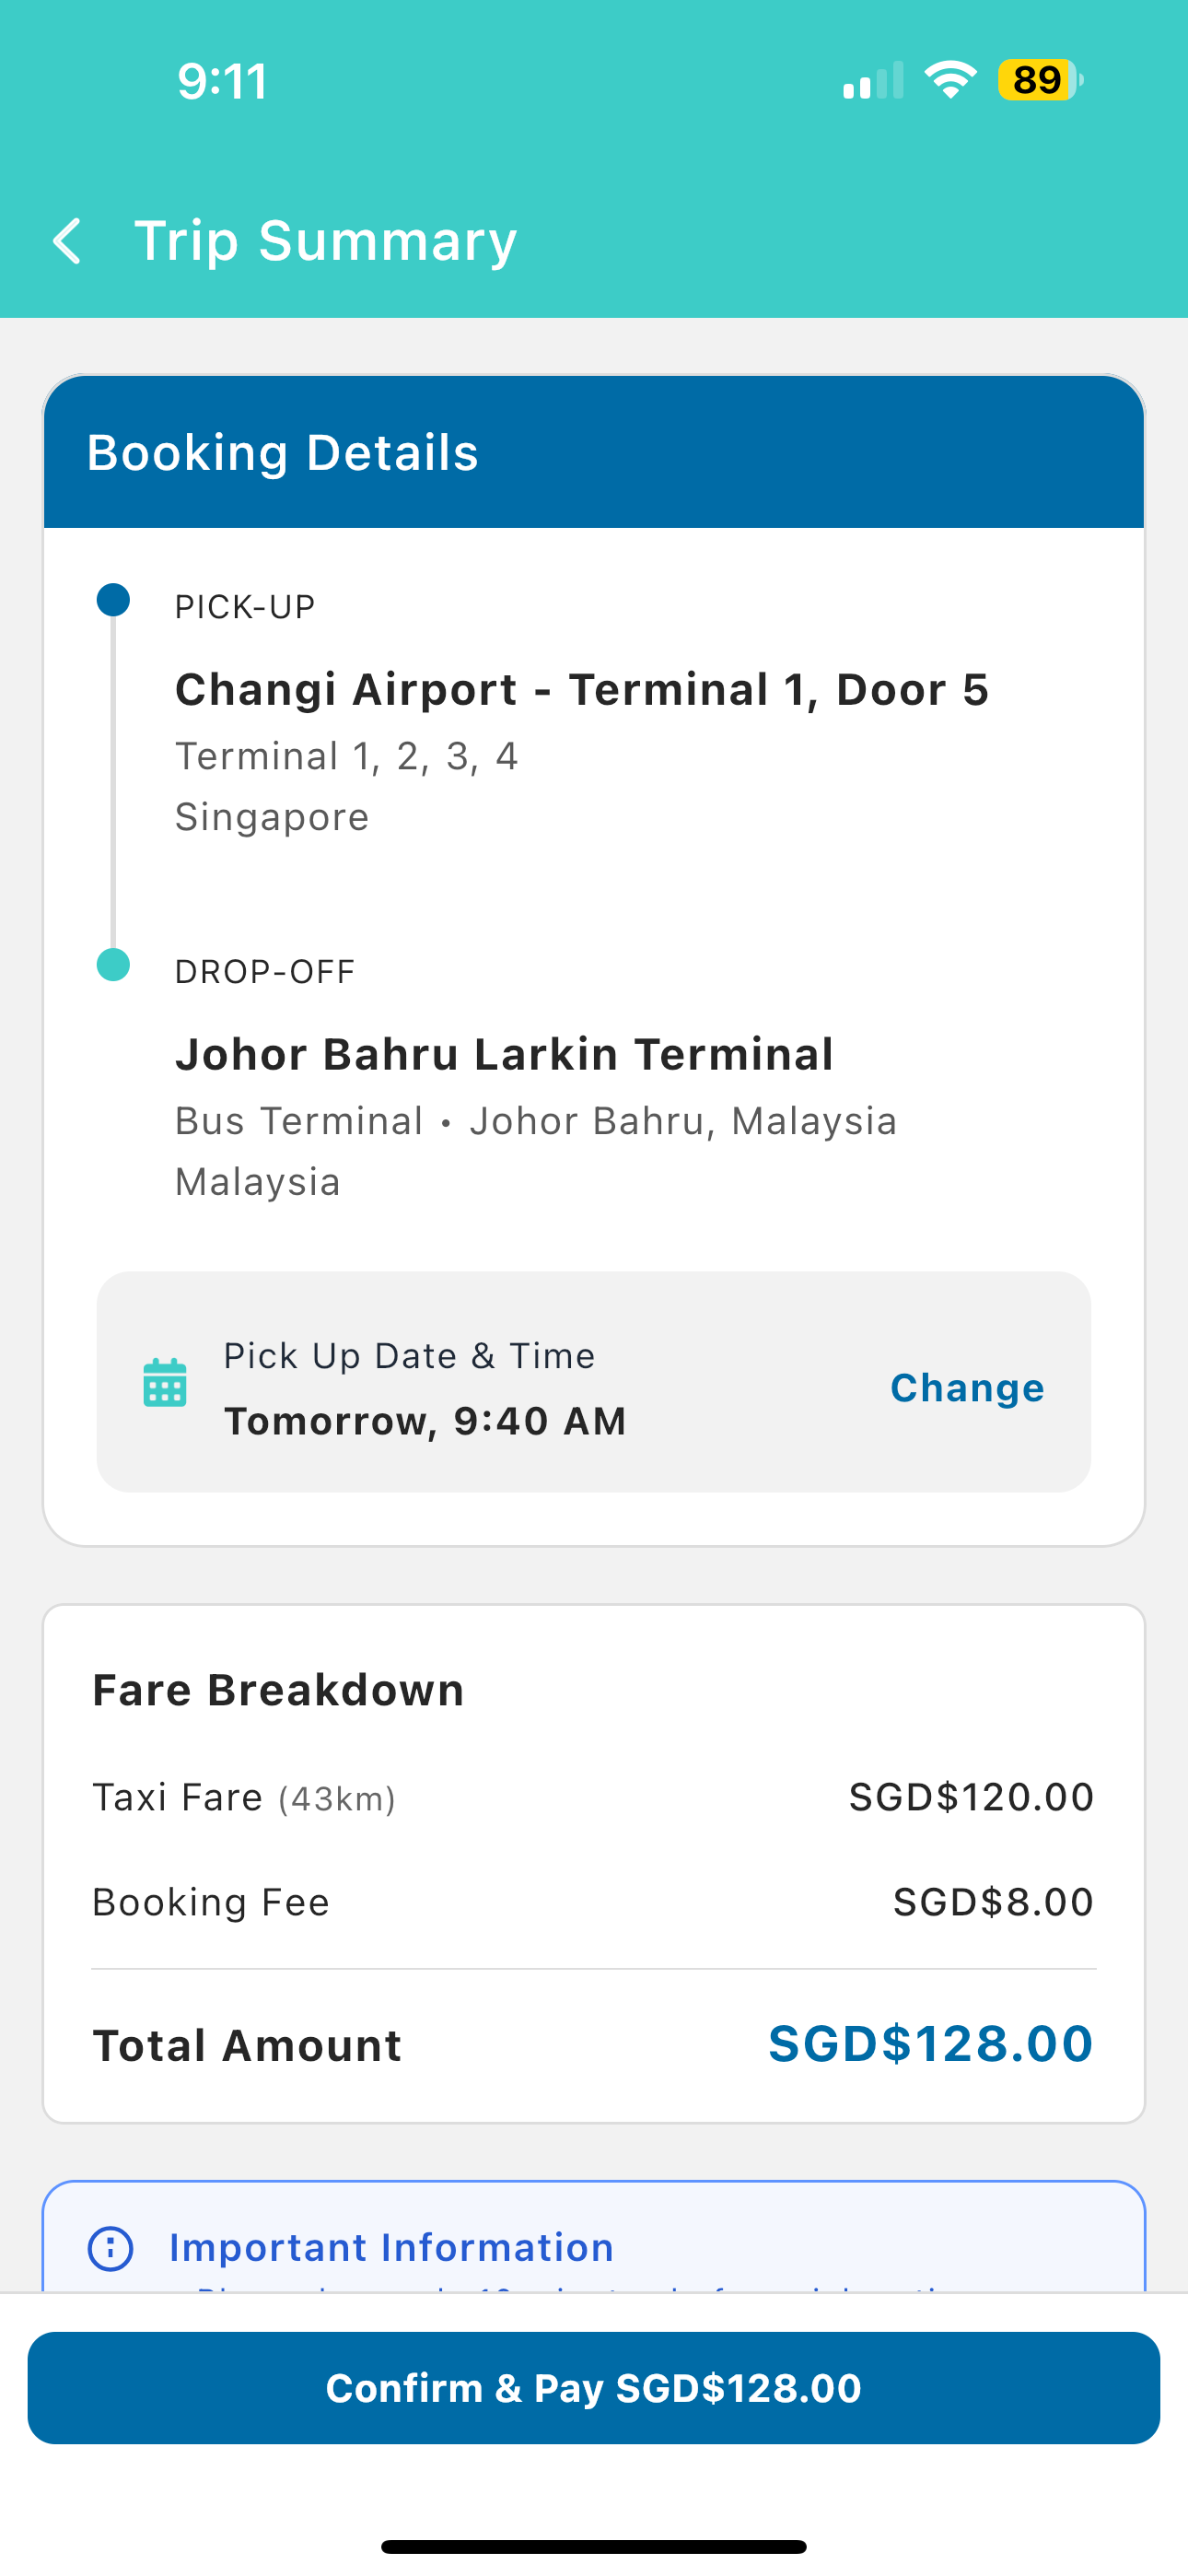The image size is (1188, 2576).
Task: Open the Important Information heading
Action: [391, 2248]
